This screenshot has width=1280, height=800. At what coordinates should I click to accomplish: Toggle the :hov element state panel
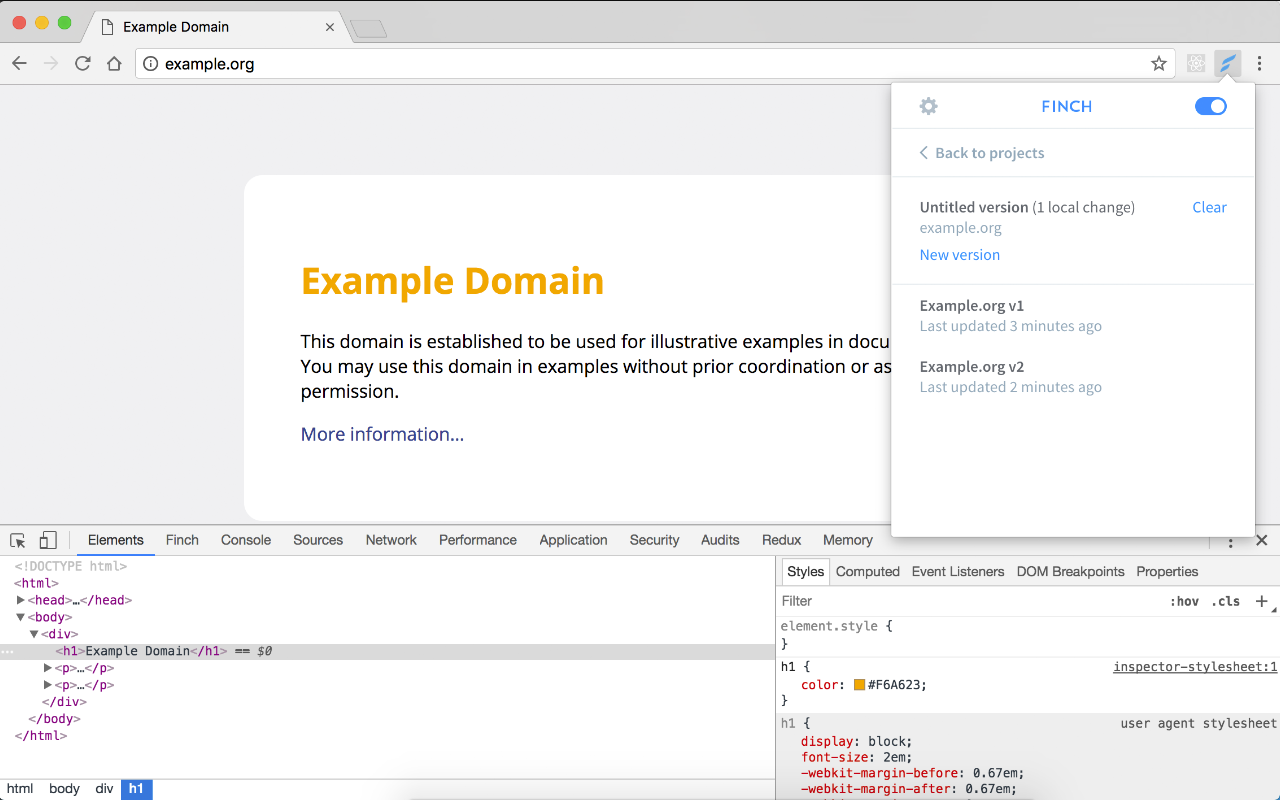tap(1184, 601)
